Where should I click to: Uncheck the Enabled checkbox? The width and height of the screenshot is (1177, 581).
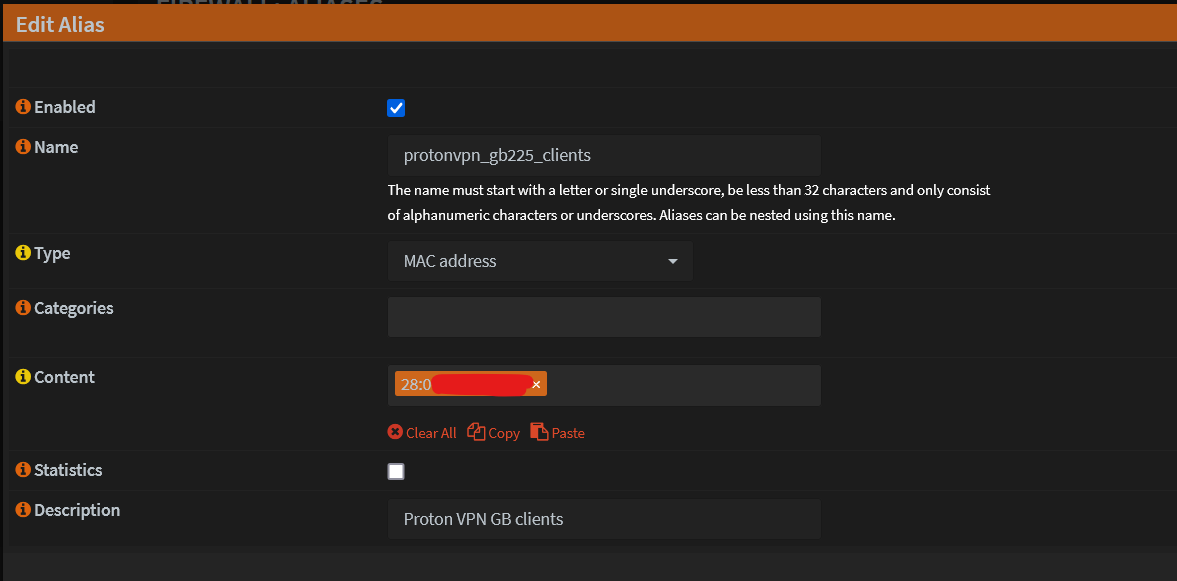396,108
